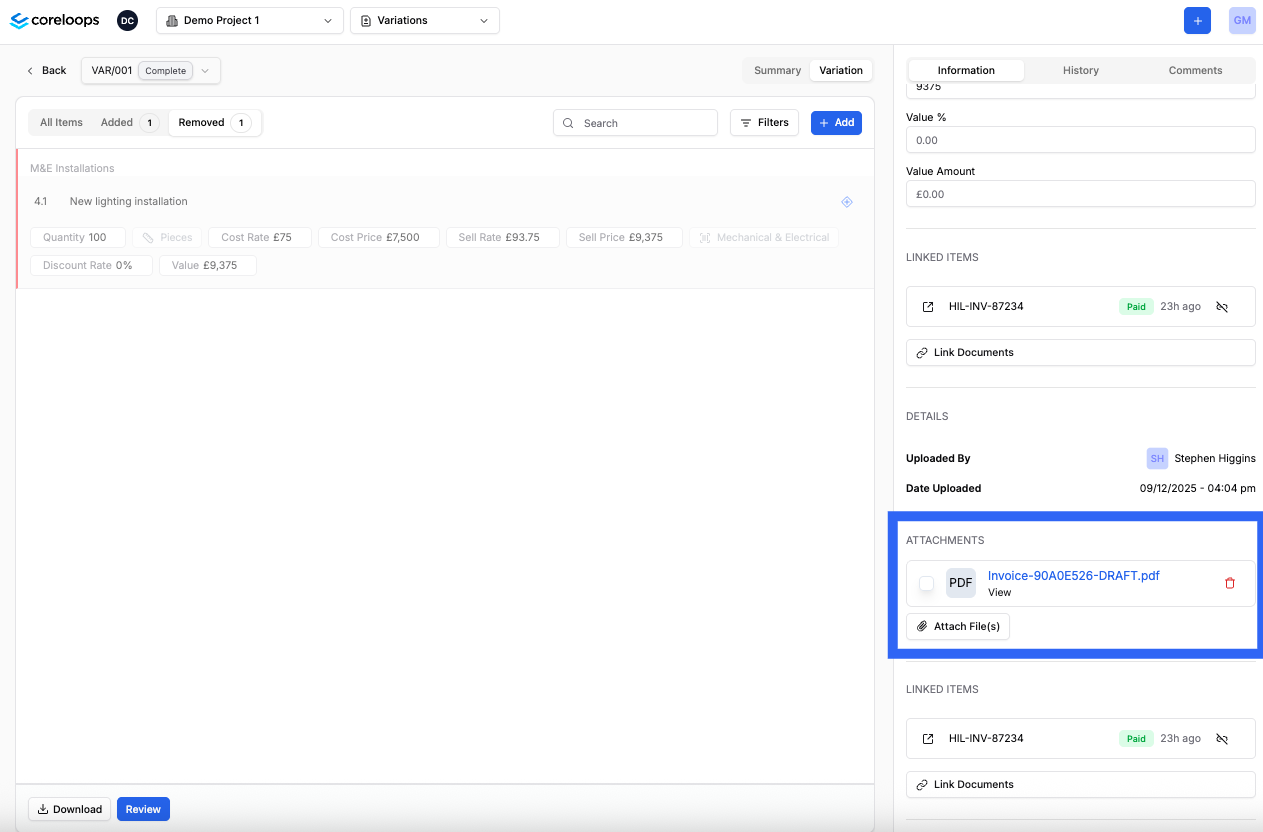Viewport: 1263px width, 832px height.
Task: Click the blue plus icon in header
Action: (1197, 20)
